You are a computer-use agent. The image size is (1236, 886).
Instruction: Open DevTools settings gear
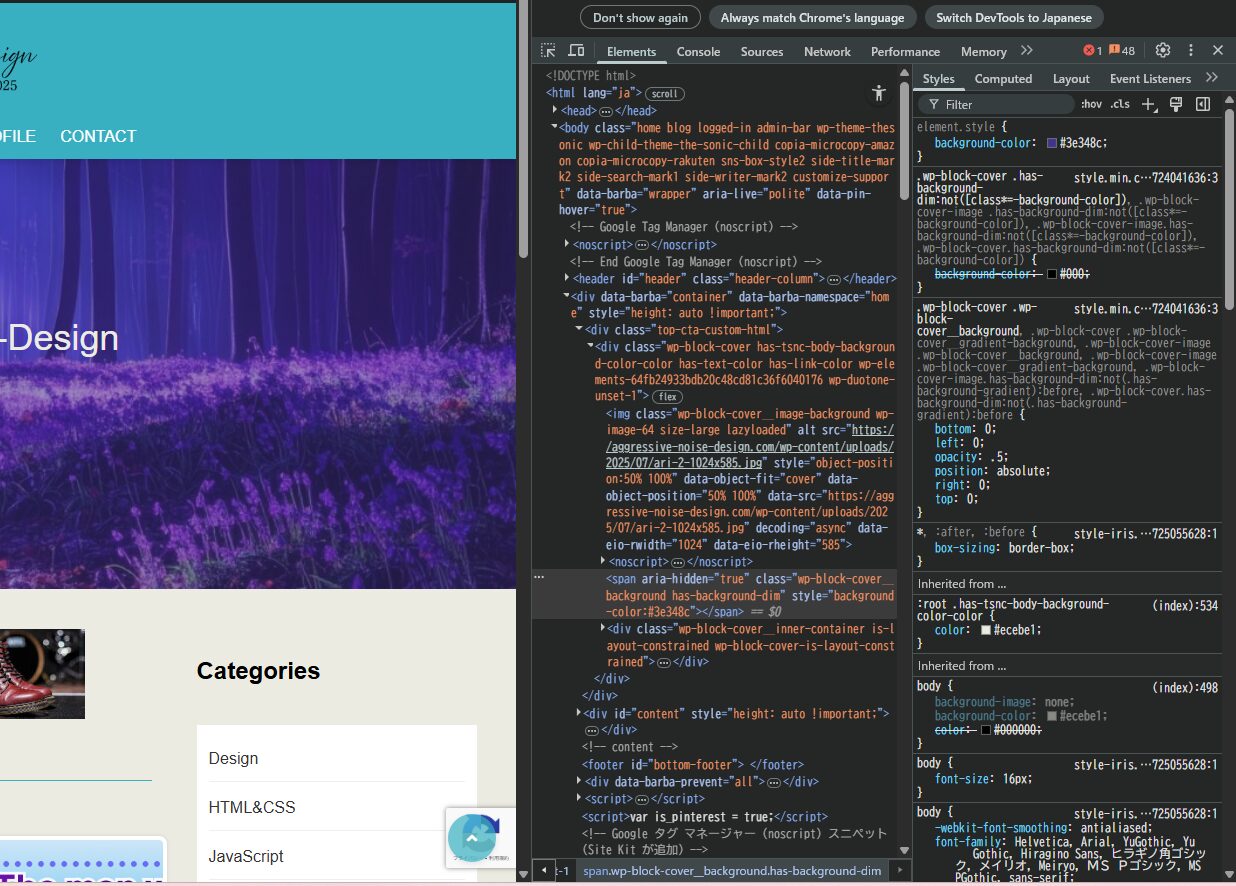(x=1162, y=51)
